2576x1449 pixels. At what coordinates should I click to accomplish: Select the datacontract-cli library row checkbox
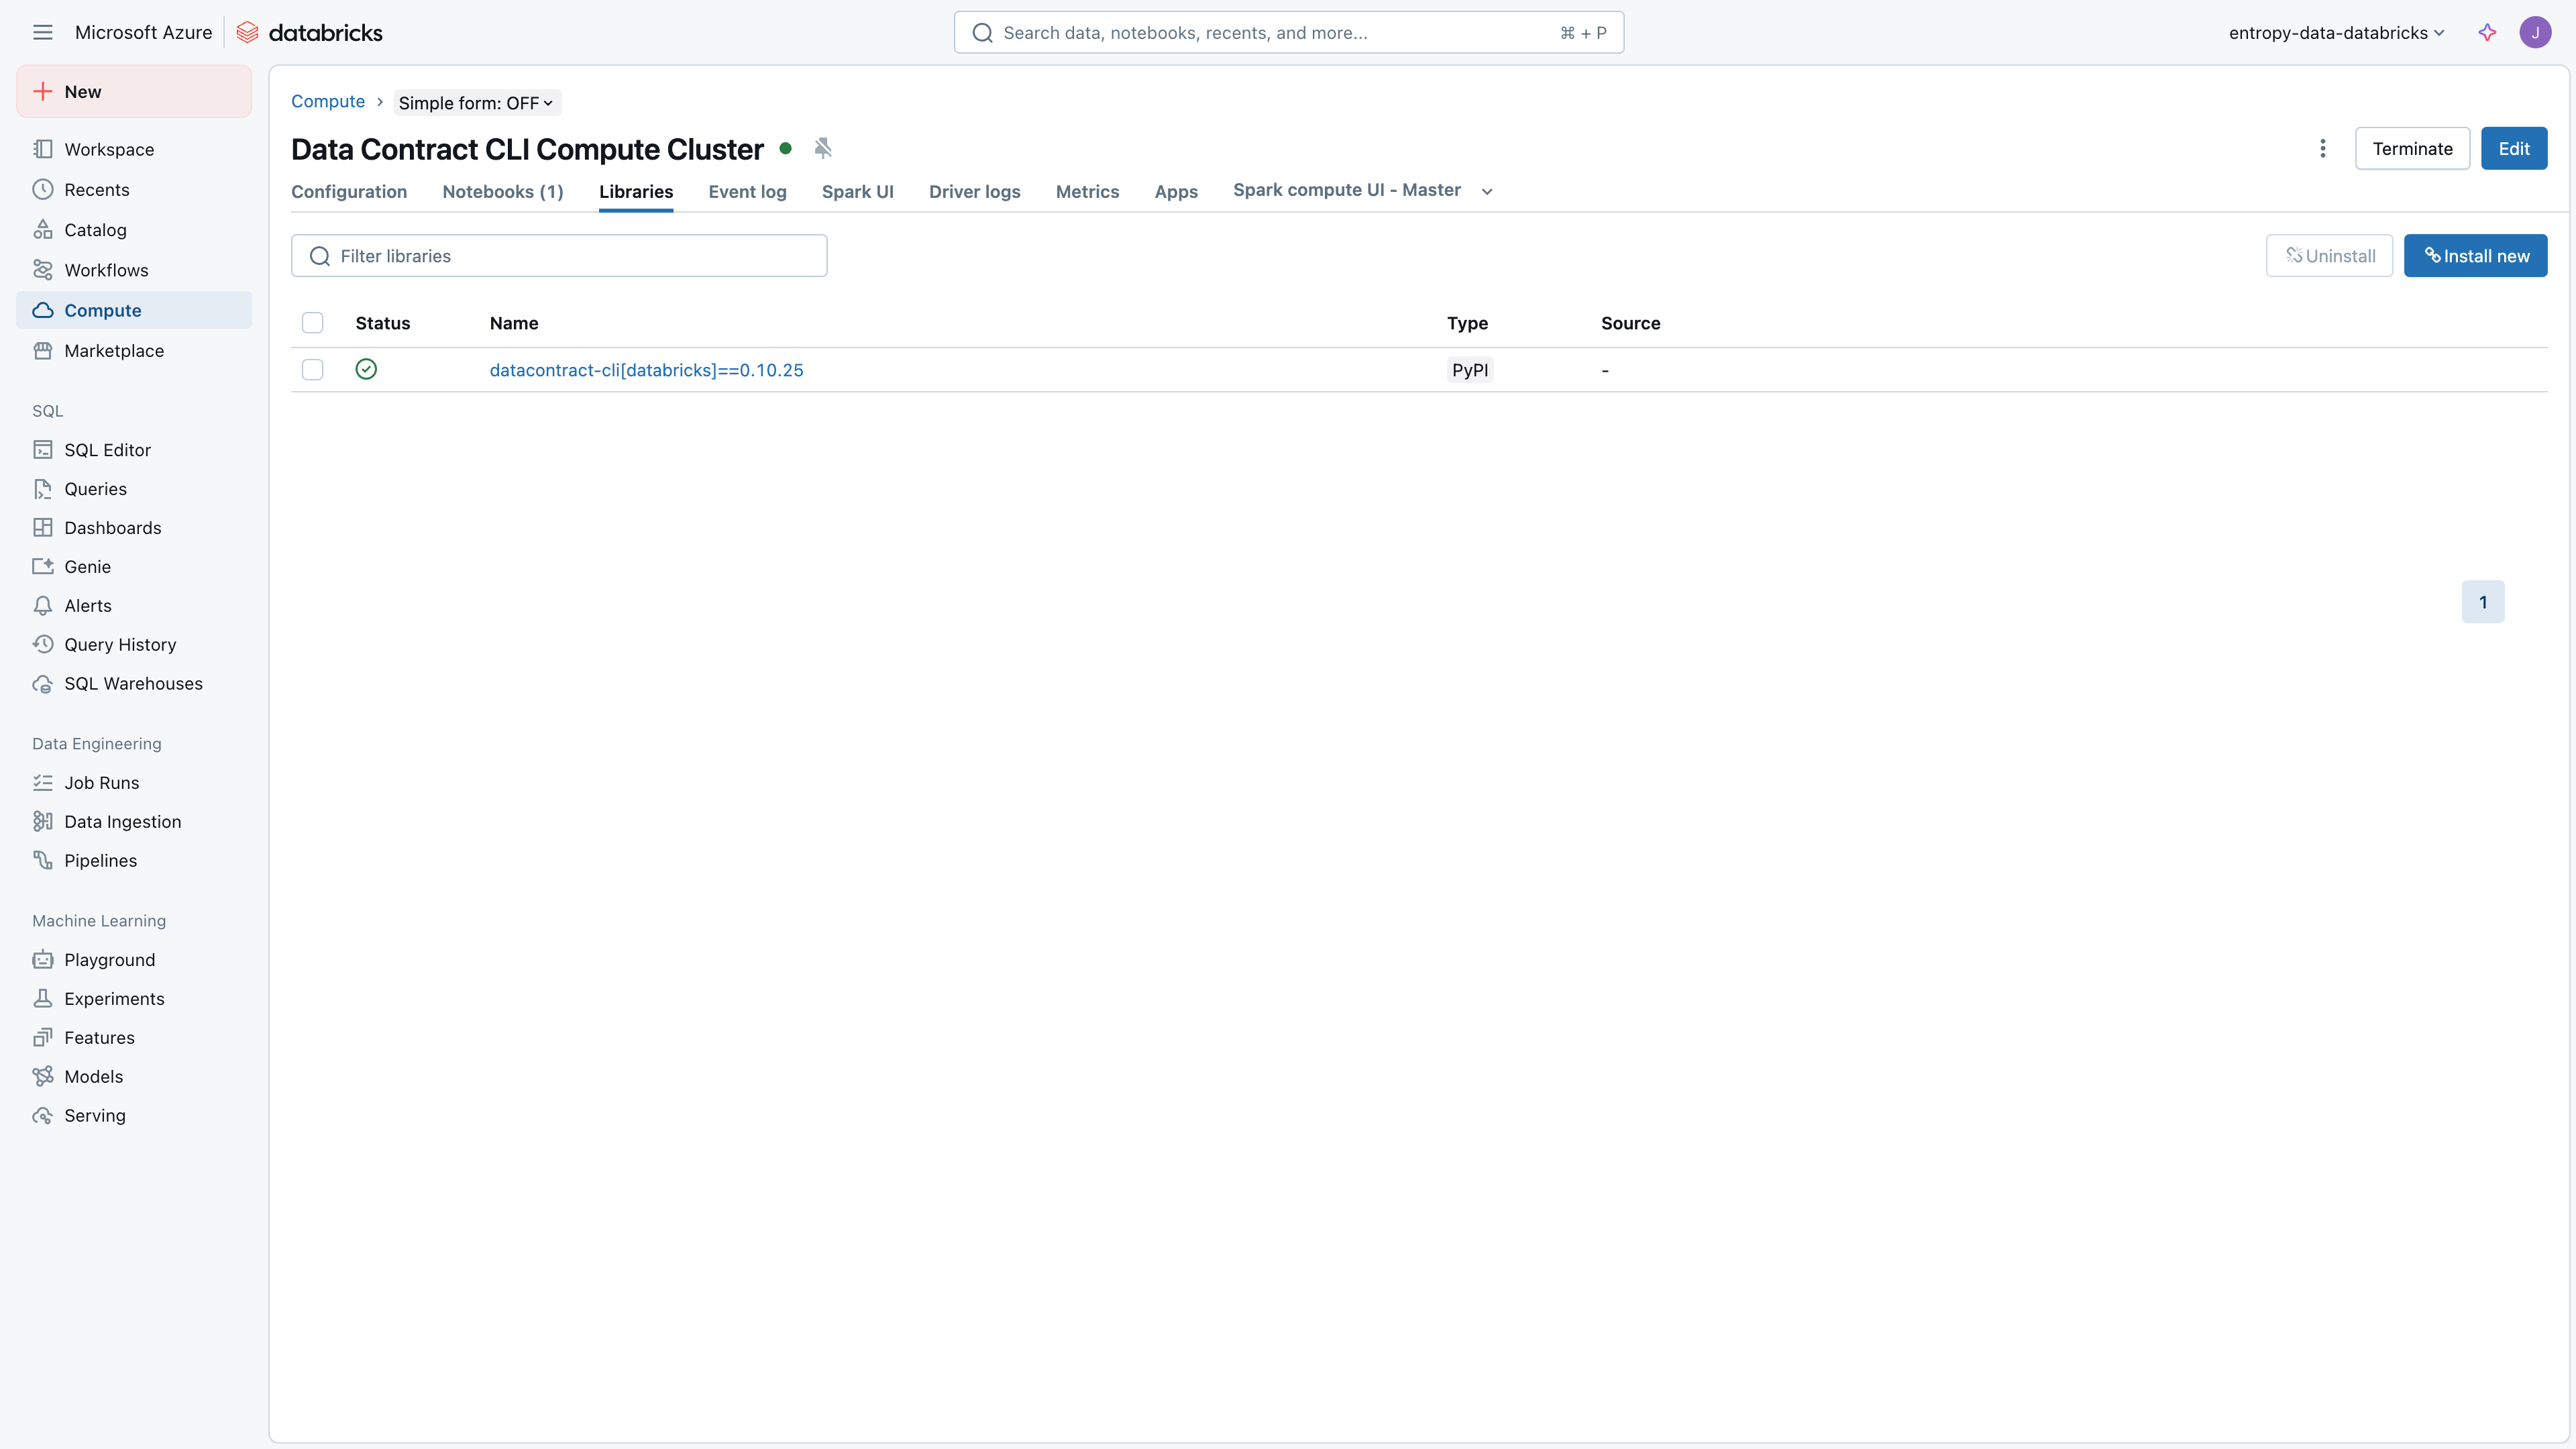[x=313, y=370]
